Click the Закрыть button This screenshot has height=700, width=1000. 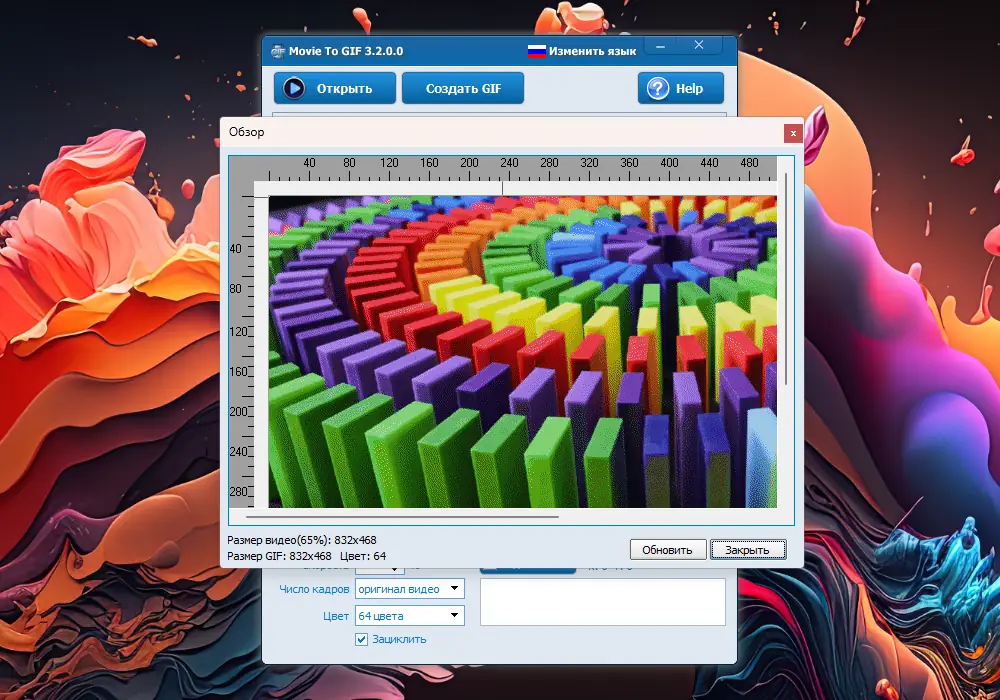(747, 550)
